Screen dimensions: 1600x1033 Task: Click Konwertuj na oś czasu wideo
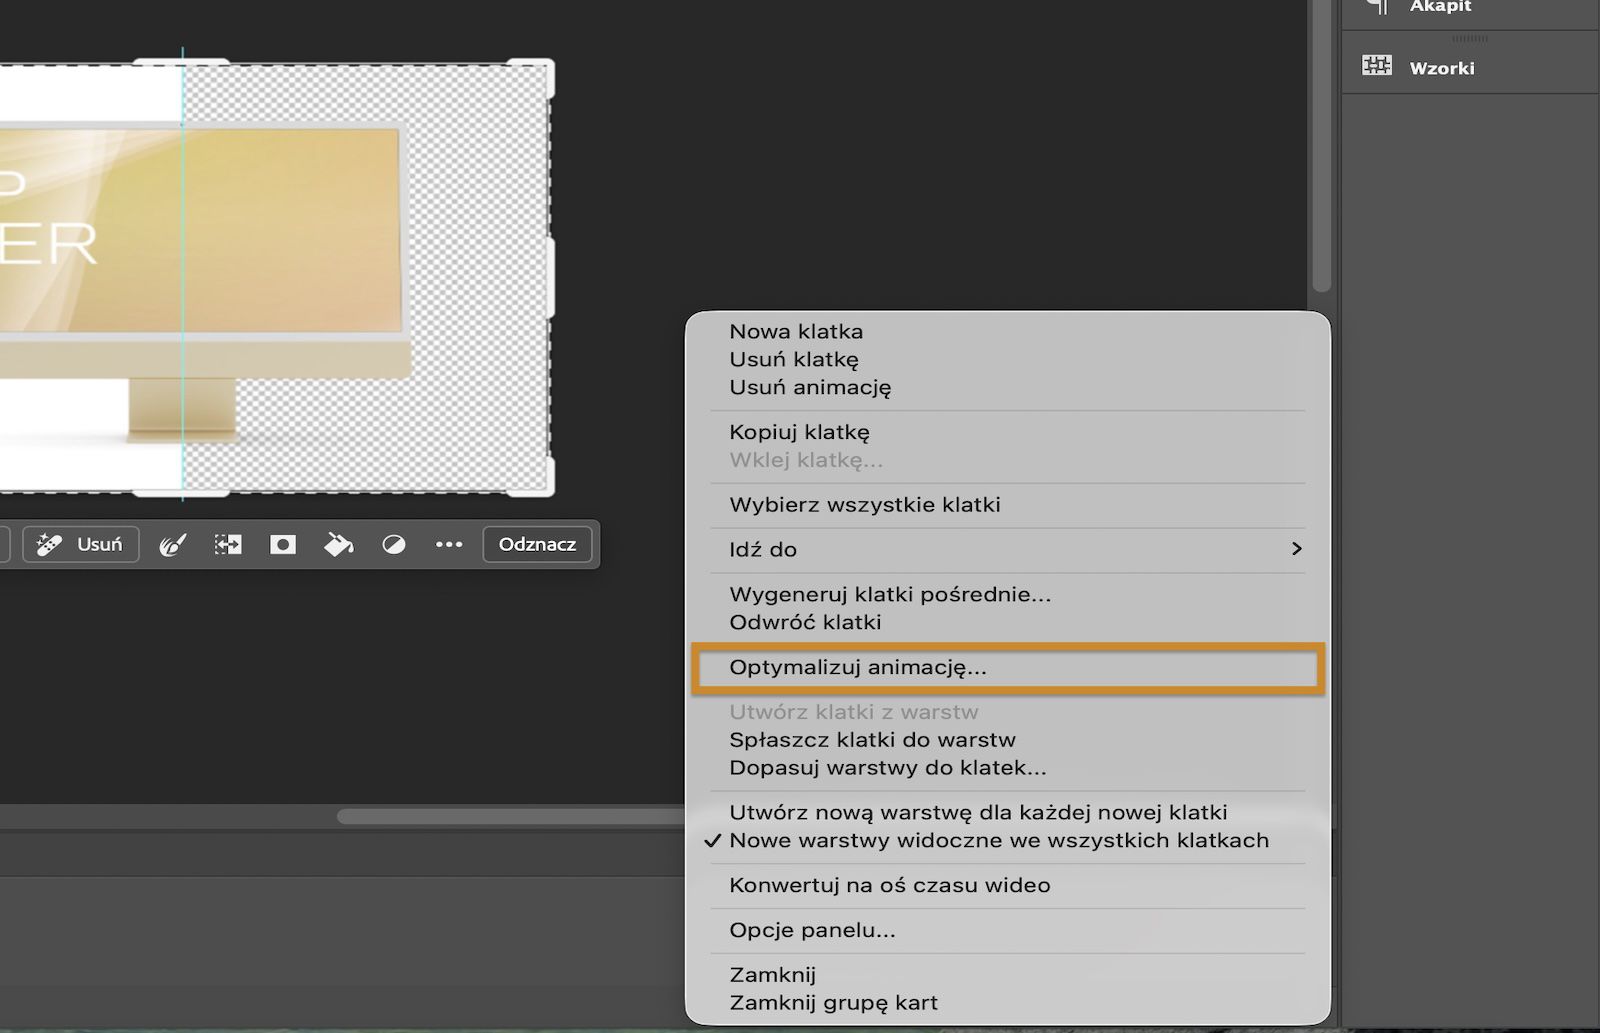pos(890,885)
